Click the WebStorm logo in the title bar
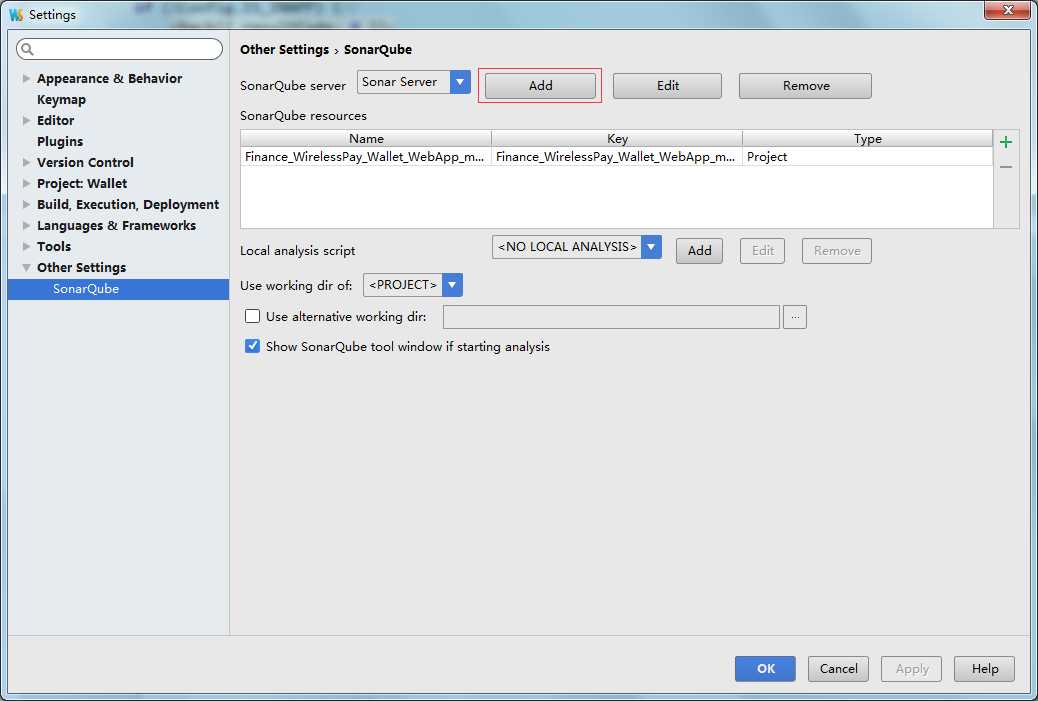Screen dimensions: 1038x701 point(16,15)
